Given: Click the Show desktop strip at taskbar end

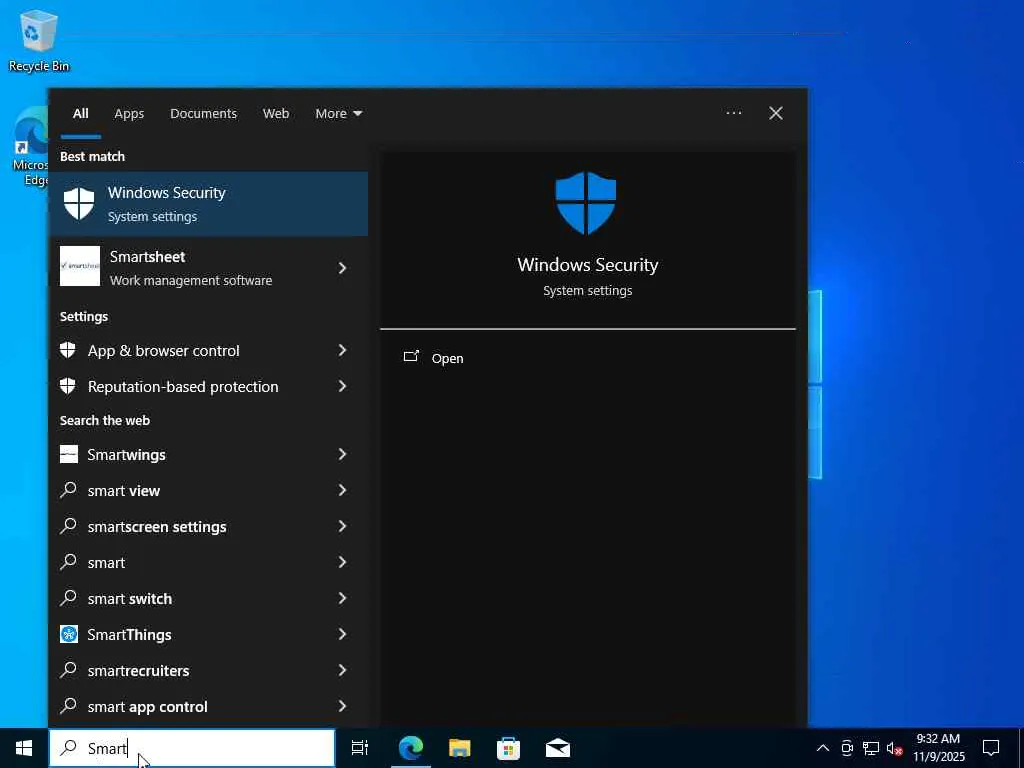Looking at the screenshot, I should point(1021,748).
